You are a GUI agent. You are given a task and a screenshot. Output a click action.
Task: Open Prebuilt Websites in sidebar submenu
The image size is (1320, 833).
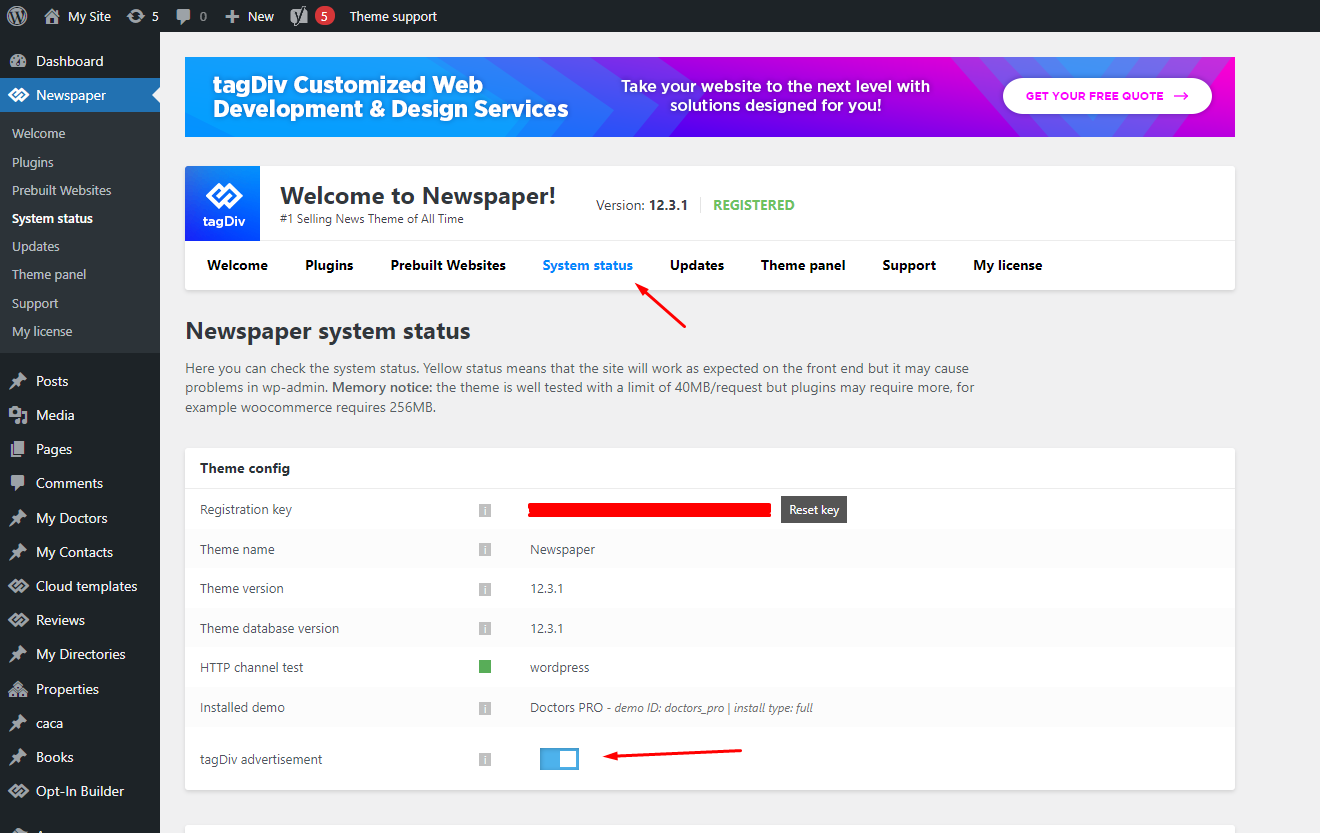click(62, 190)
